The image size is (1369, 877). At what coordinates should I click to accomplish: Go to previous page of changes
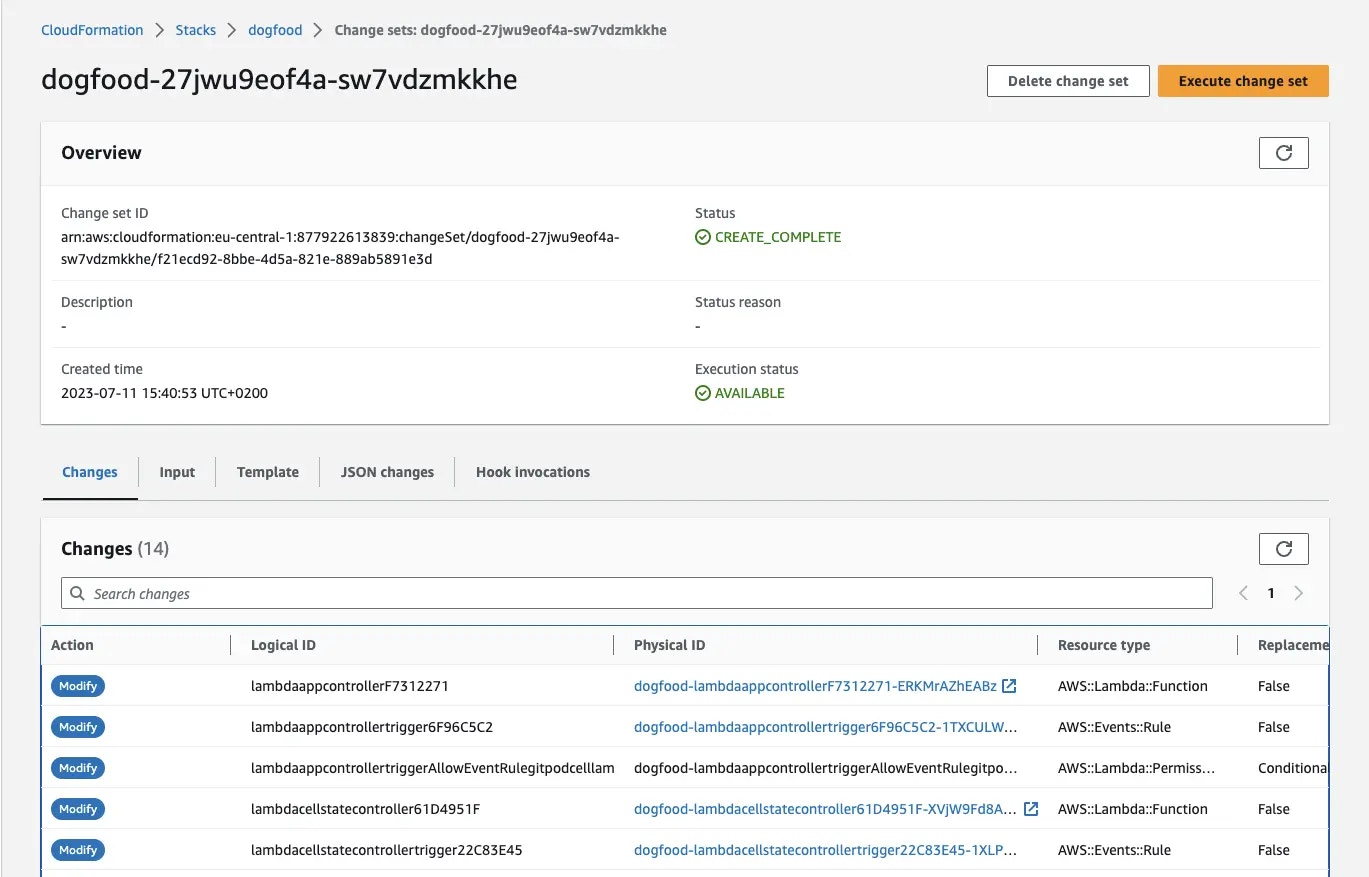tap(1243, 593)
